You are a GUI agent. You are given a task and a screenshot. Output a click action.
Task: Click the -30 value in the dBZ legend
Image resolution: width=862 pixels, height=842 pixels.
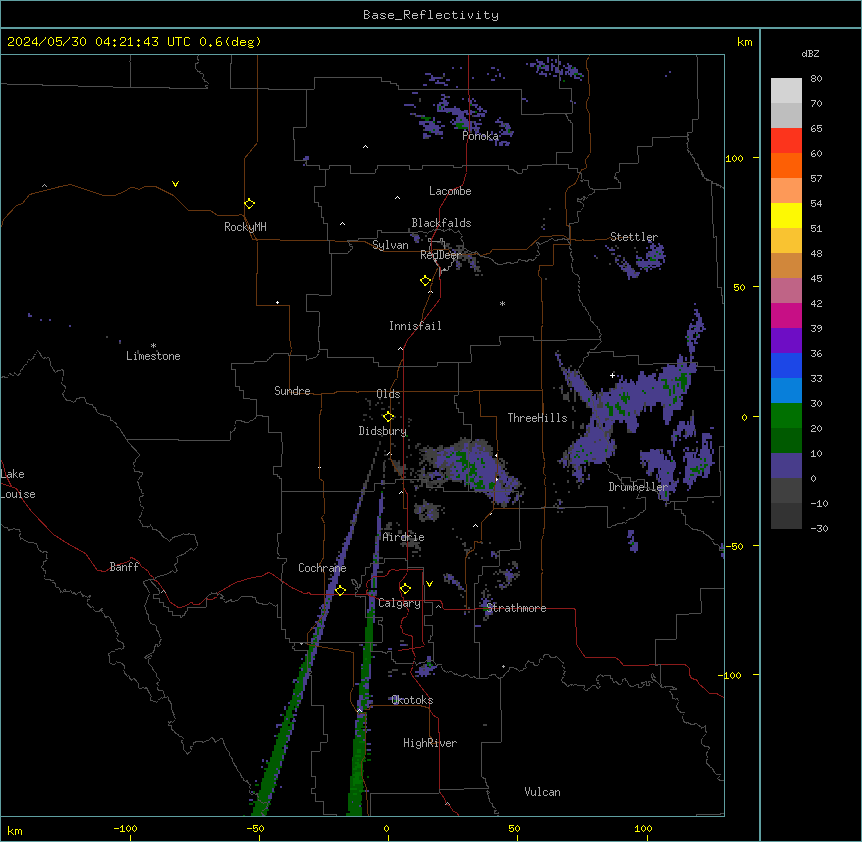pos(819,529)
